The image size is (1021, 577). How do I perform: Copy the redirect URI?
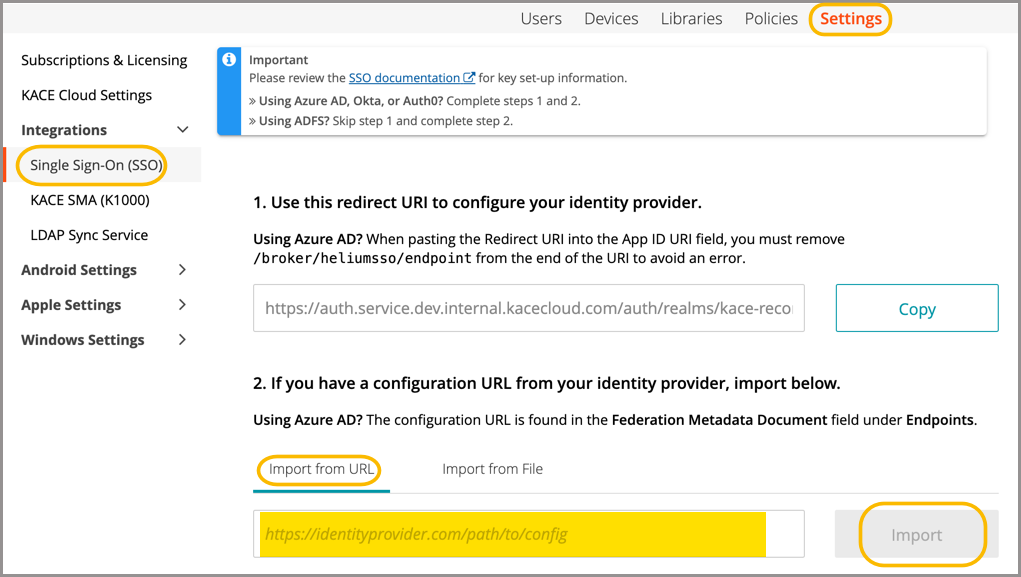[916, 309]
